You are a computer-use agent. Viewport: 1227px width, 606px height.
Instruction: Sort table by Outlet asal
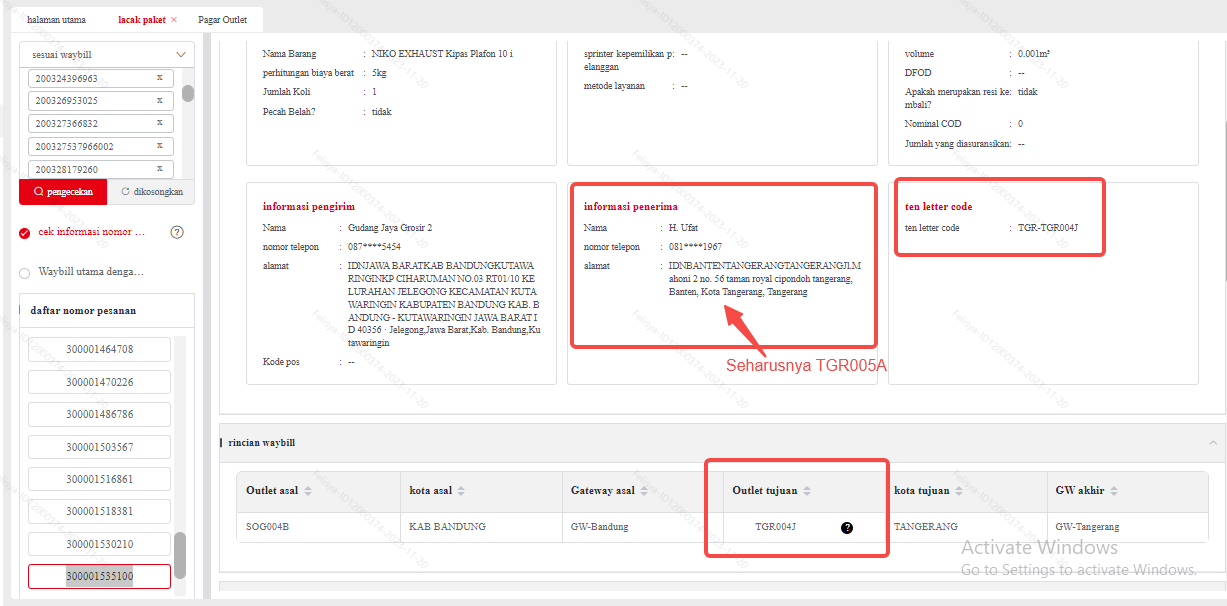click(x=308, y=491)
